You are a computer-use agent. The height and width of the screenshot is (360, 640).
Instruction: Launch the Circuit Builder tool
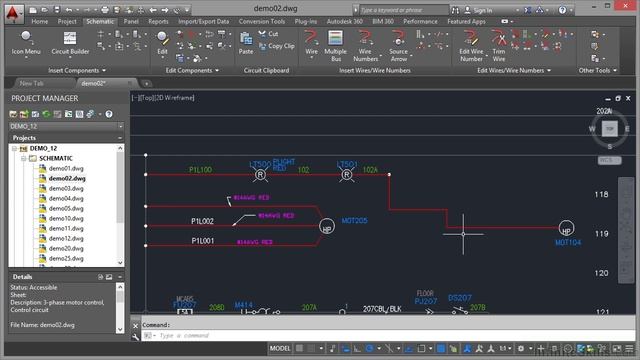click(x=70, y=44)
